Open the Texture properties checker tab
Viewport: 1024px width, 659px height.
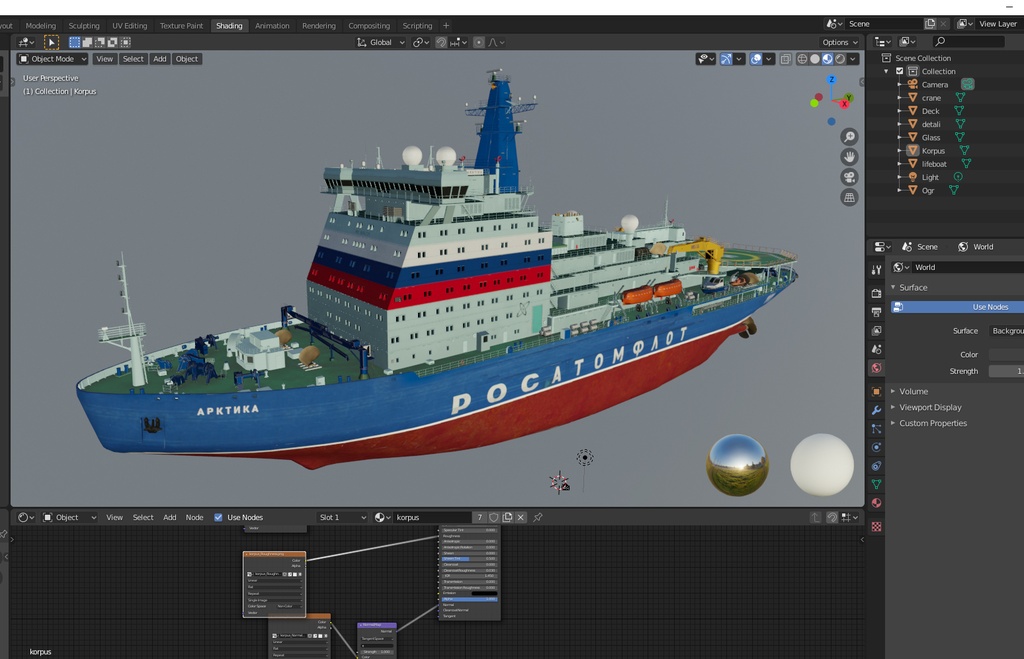[876, 526]
